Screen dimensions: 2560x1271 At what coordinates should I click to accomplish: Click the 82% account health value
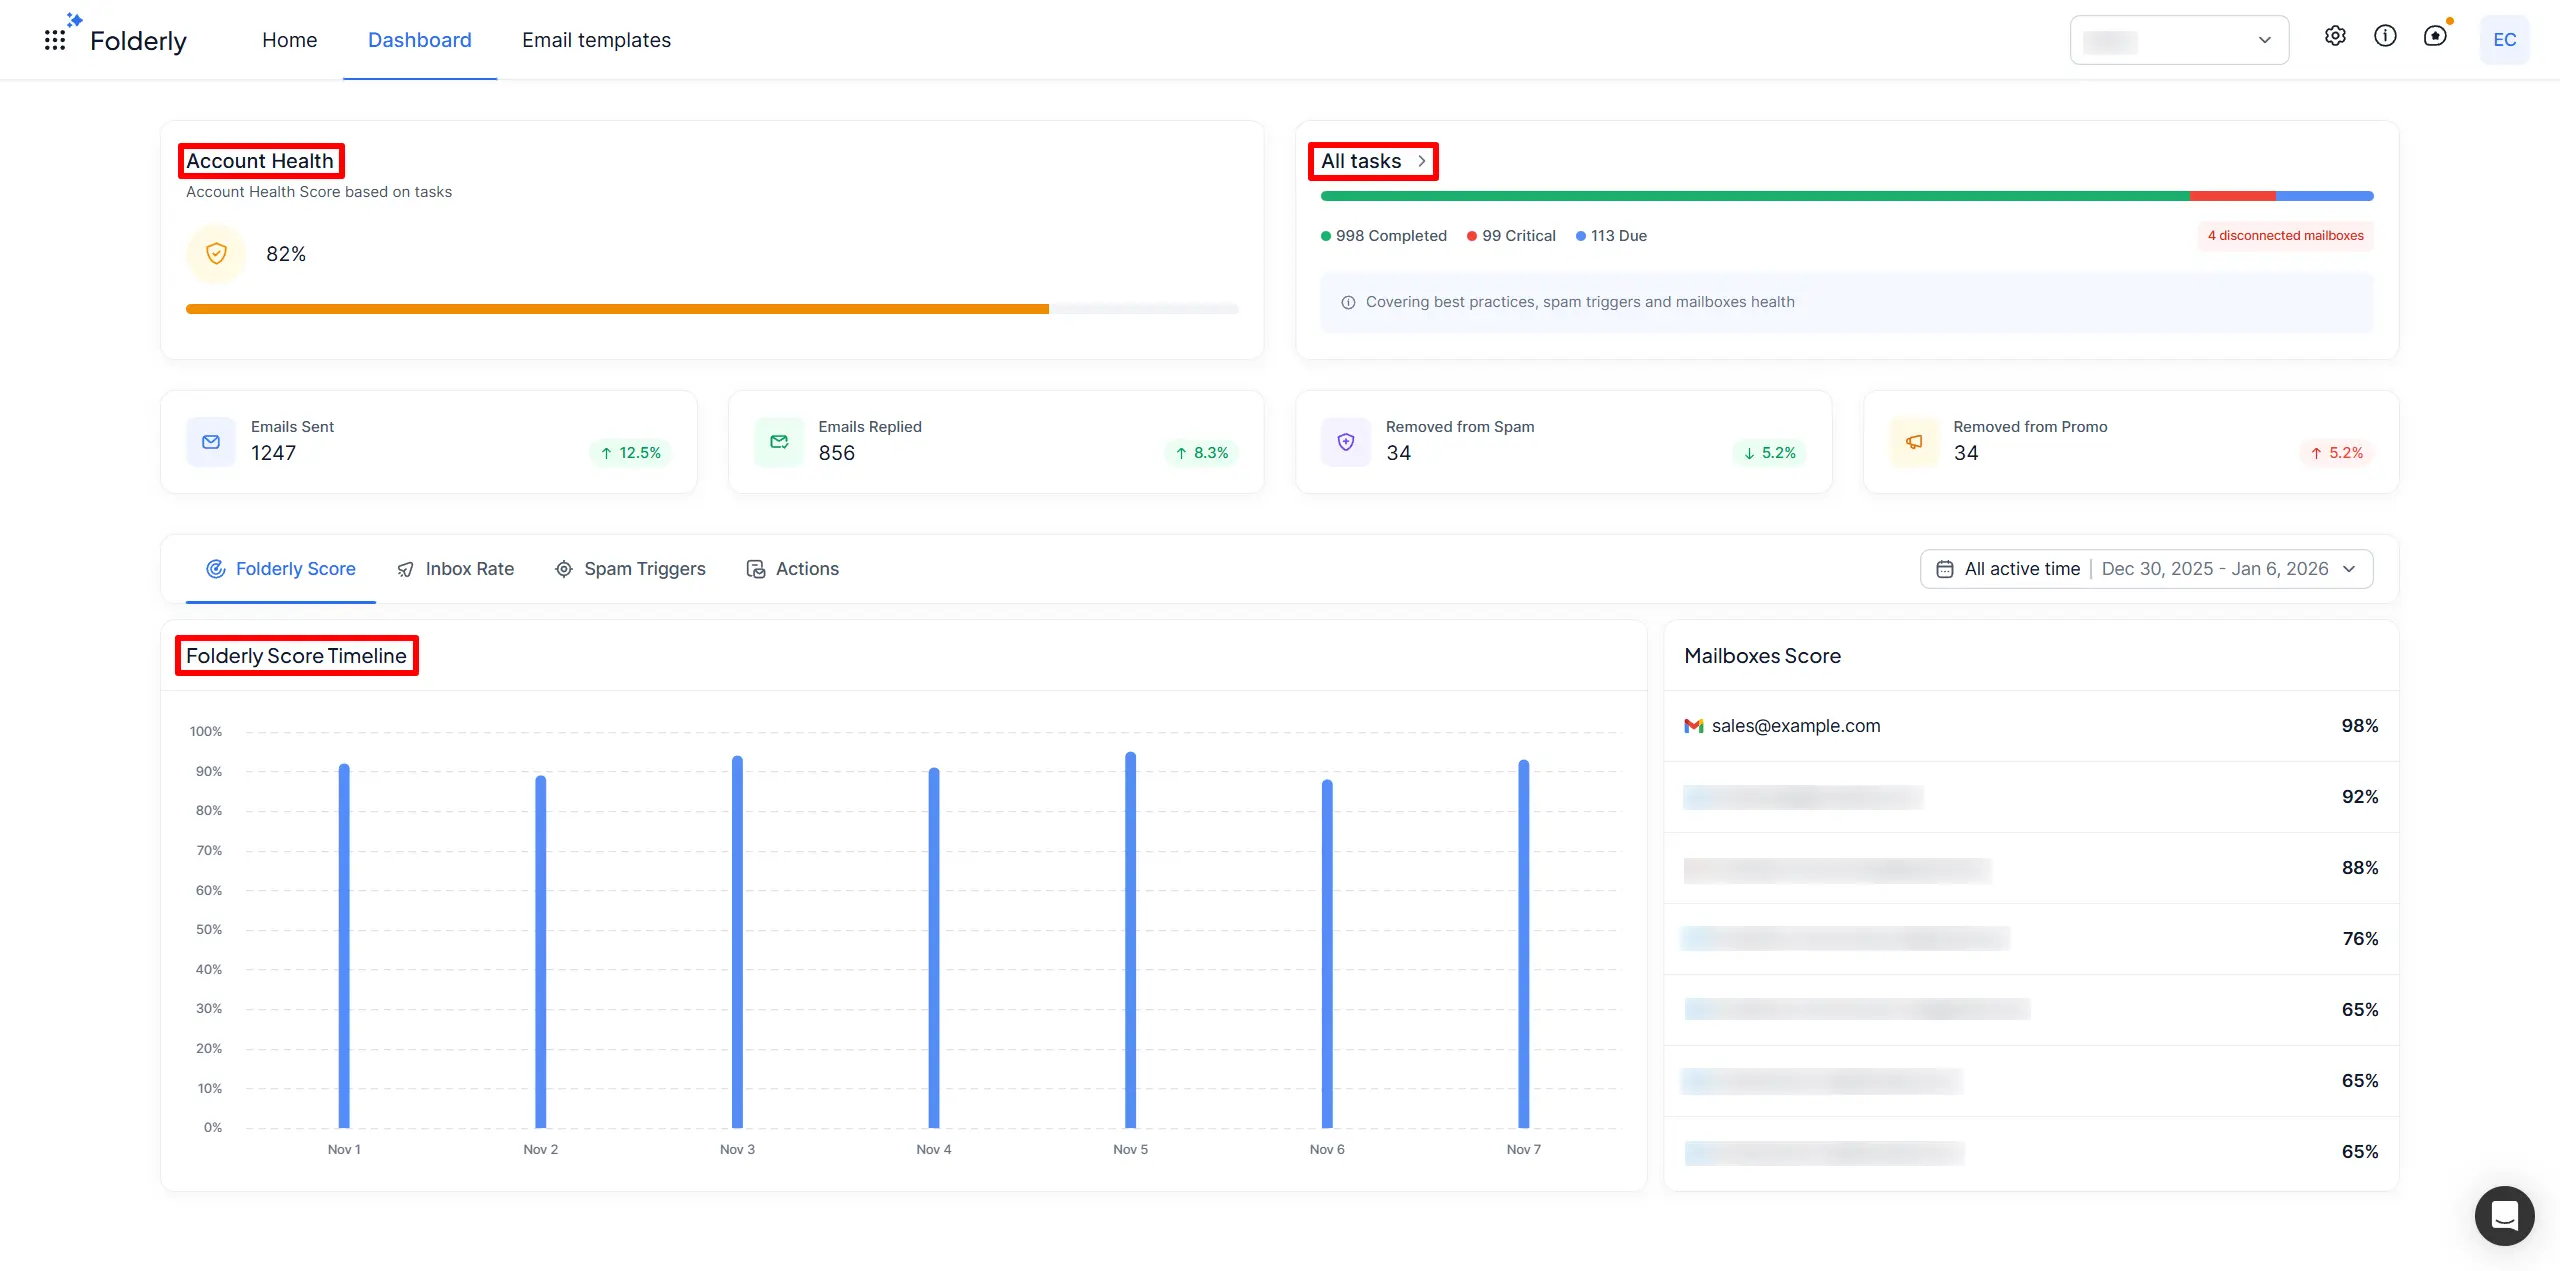point(286,254)
